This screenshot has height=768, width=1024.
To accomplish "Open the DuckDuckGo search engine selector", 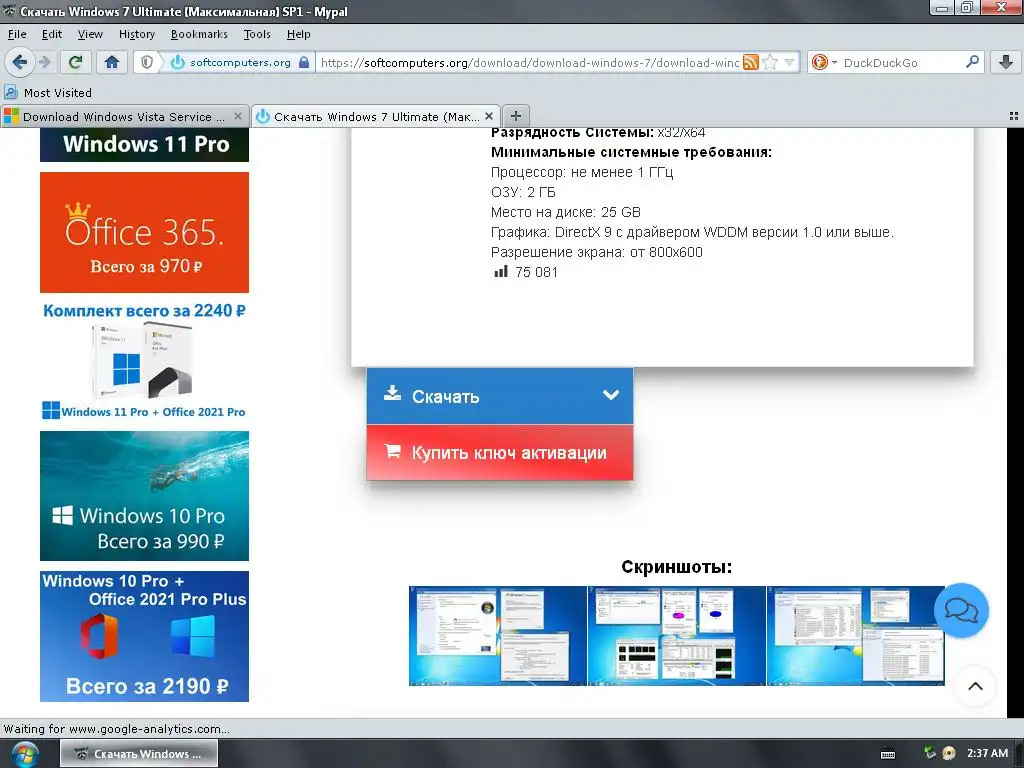I will point(824,63).
